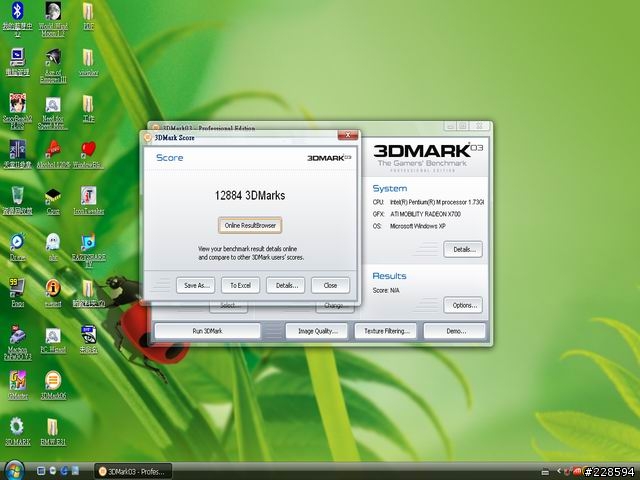Click the Online ResultBrowser button
Screen dimensions: 640x480
pos(250,225)
